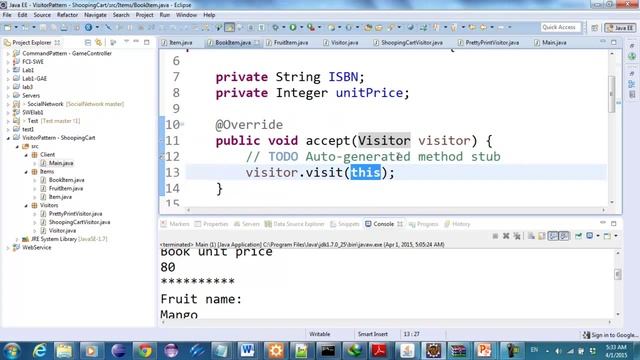This screenshot has width=640, height=360.
Task: Click Remove All Terminated Launches icon
Action: click(x=517, y=236)
